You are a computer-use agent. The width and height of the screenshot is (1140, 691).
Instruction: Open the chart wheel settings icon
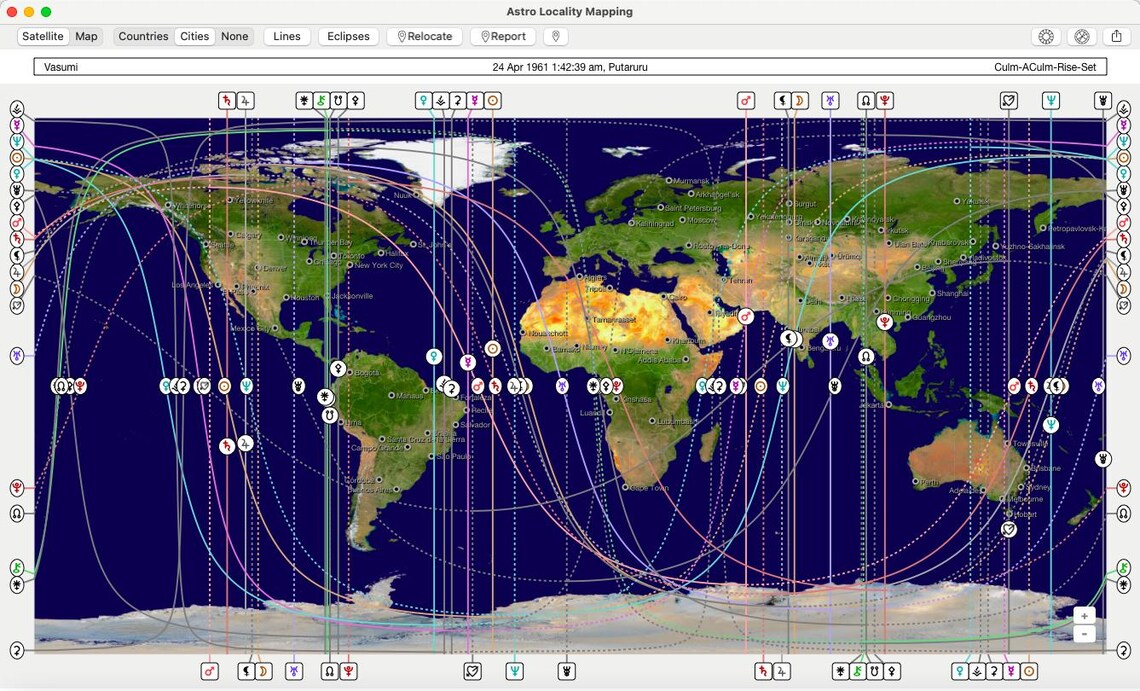[1046, 36]
